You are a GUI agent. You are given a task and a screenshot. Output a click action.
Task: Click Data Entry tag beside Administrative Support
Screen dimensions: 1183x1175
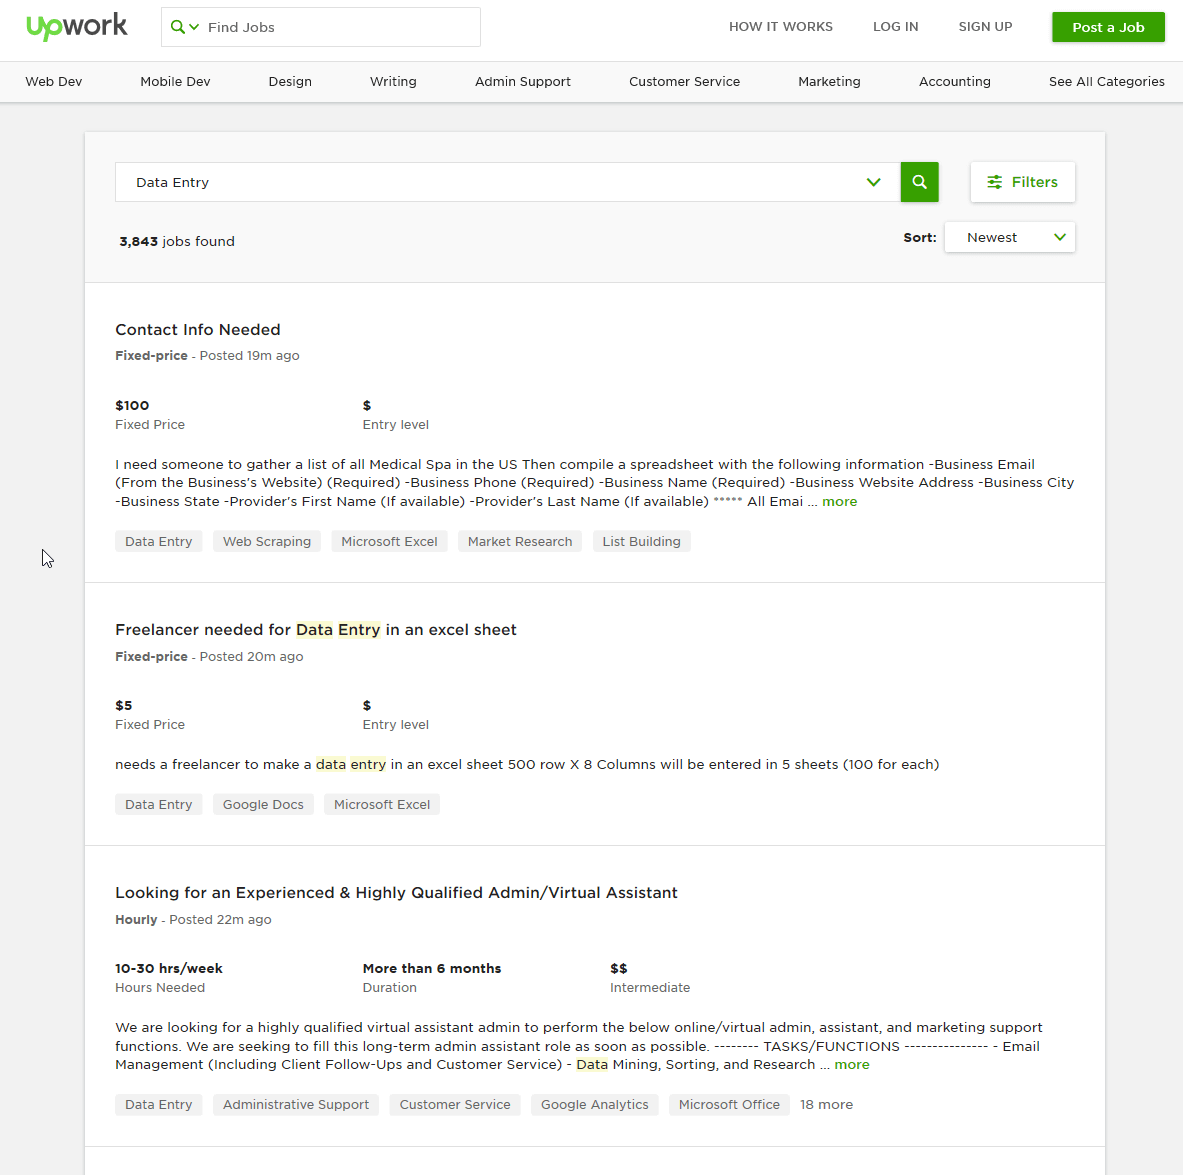[x=158, y=1105]
